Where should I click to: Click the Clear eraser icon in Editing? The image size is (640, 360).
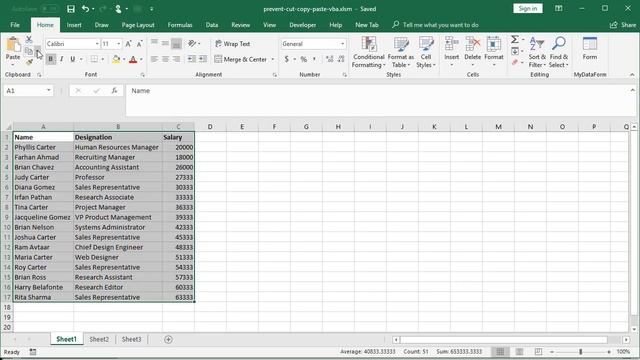(x=515, y=62)
